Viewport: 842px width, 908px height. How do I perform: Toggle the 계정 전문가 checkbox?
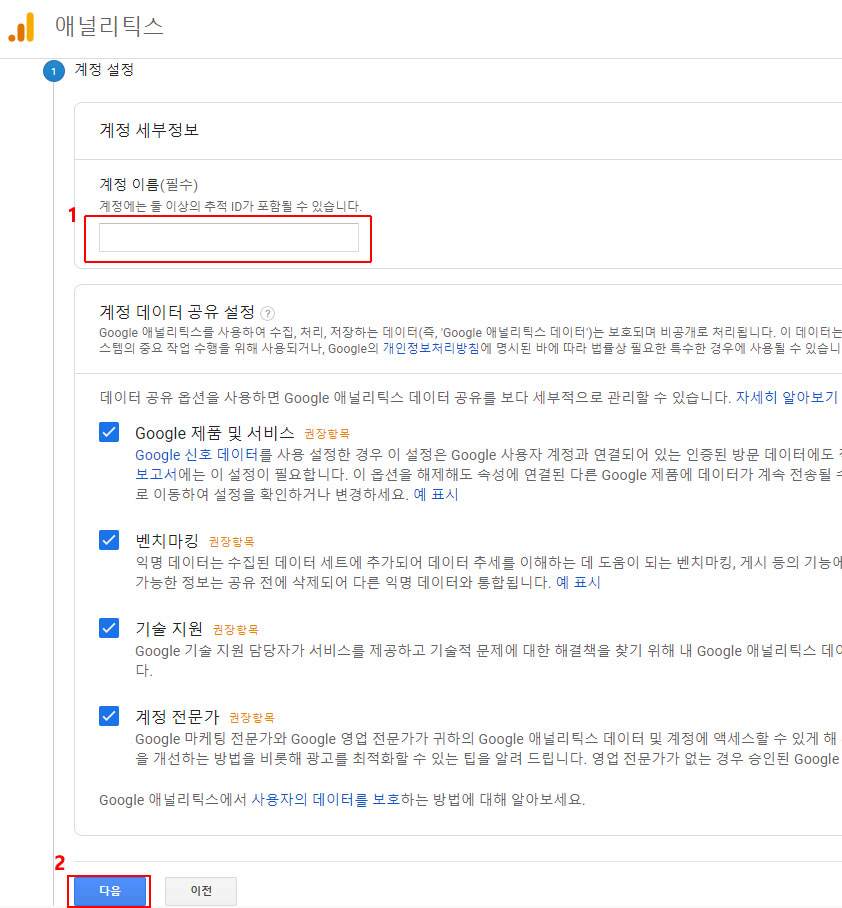tap(109, 716)
